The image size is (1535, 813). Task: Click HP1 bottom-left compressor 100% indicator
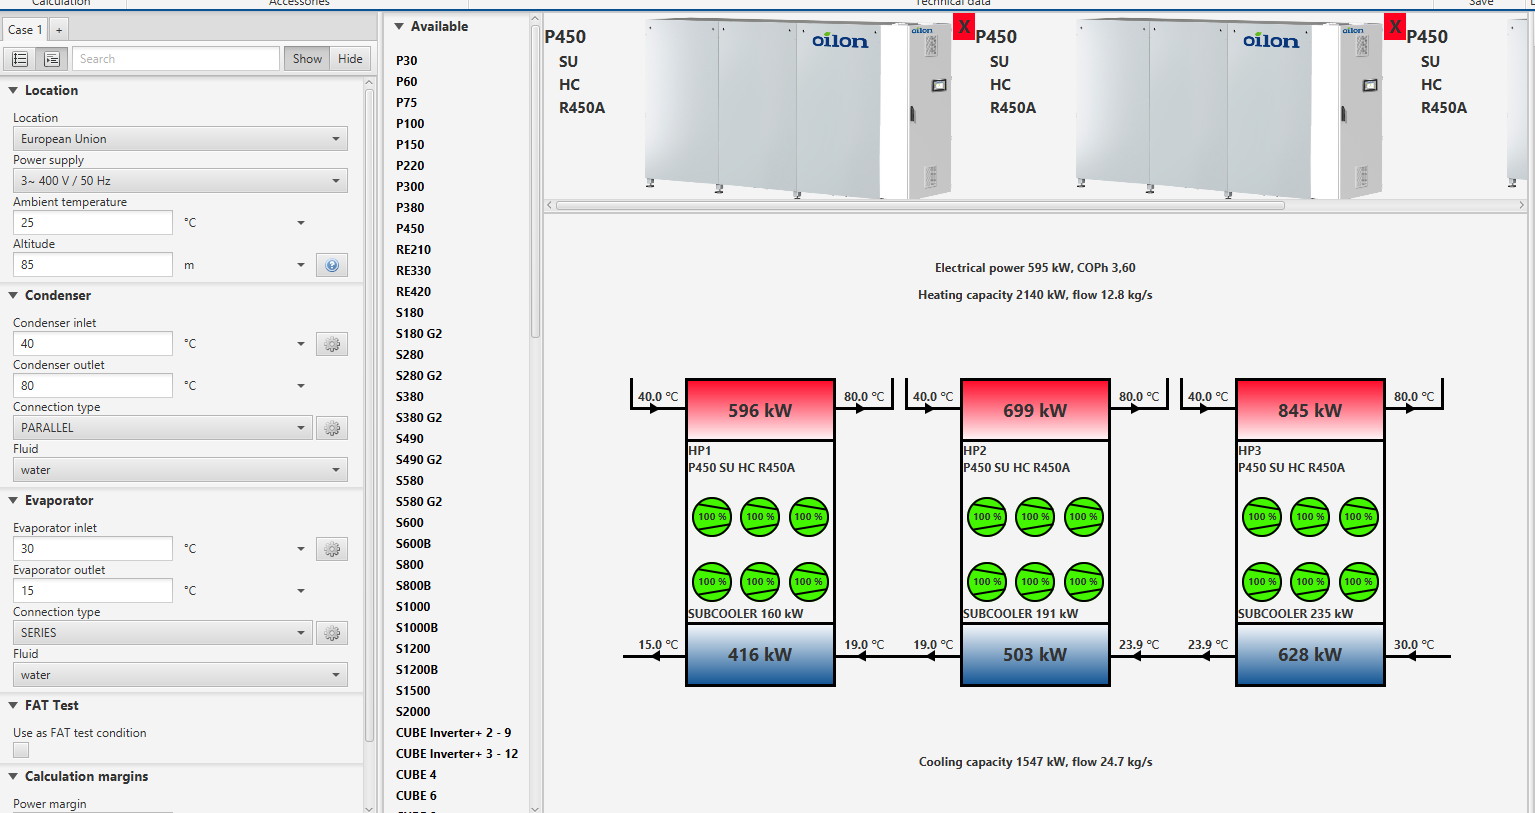point(712,581)
